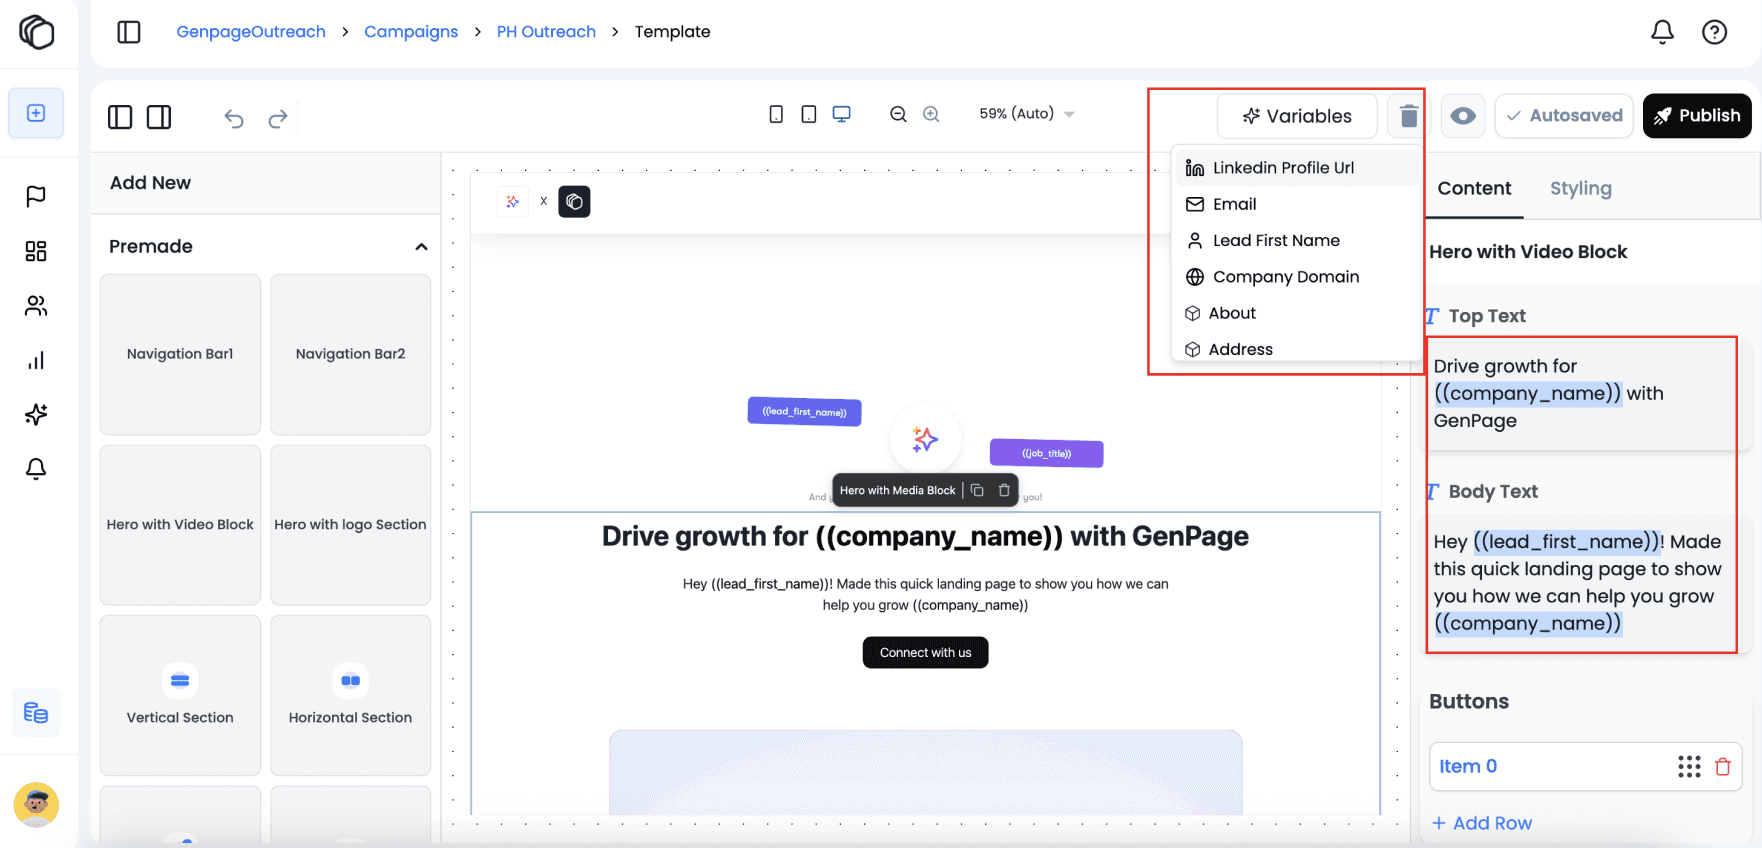Open the analytics bar chart sidebar icon

click(36, 360)
